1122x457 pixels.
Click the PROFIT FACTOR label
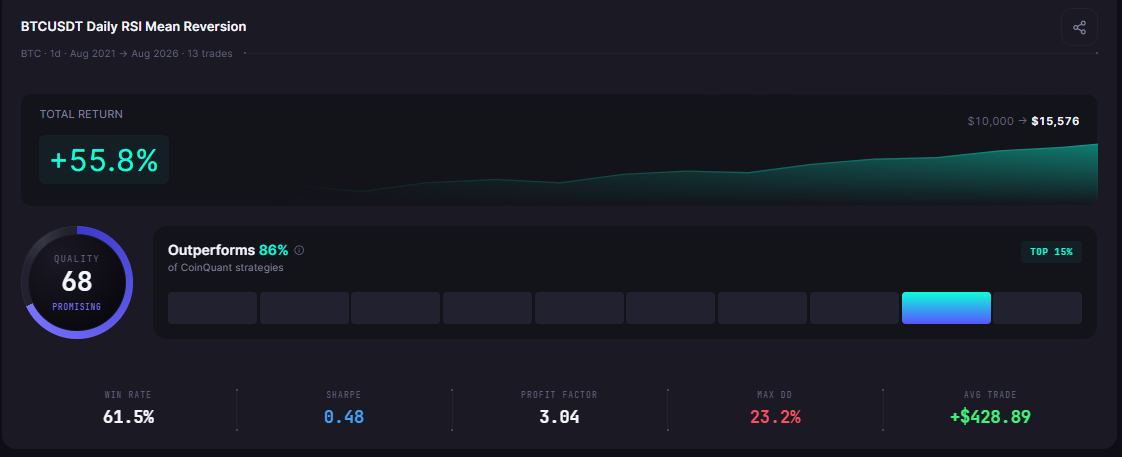coord(559,395)
